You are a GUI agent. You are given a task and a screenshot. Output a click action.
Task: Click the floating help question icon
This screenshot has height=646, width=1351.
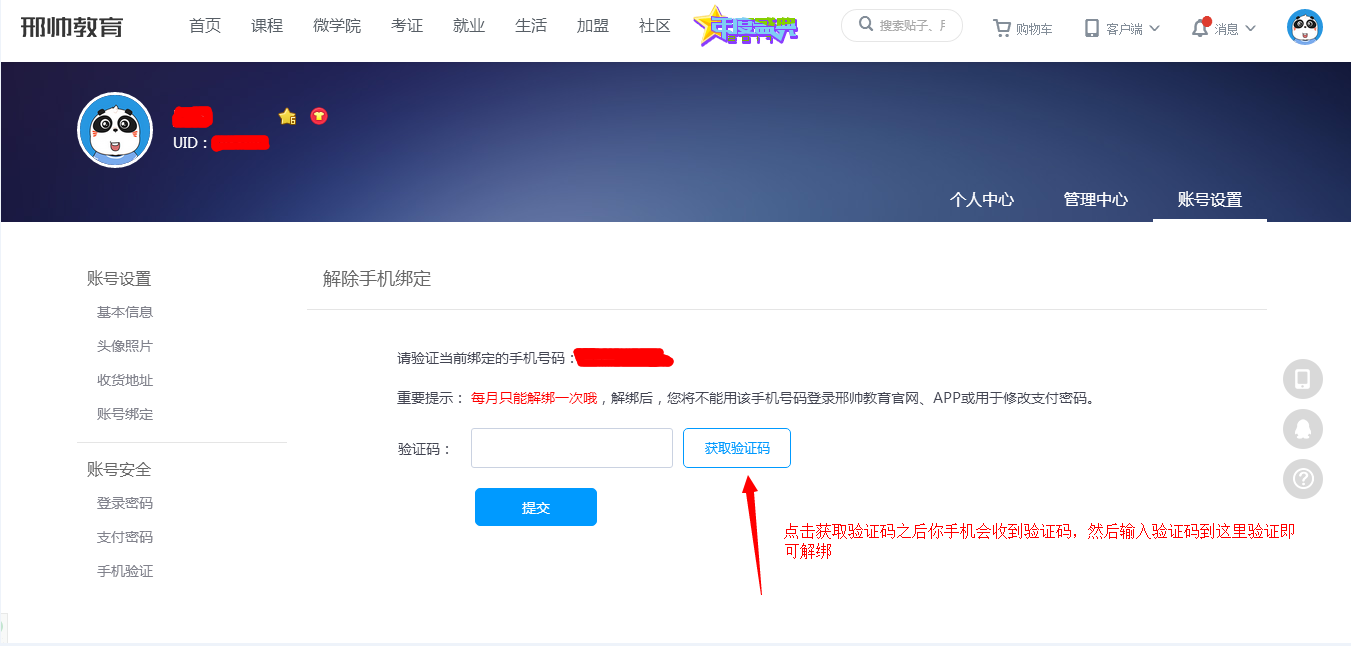[1302, 479]
